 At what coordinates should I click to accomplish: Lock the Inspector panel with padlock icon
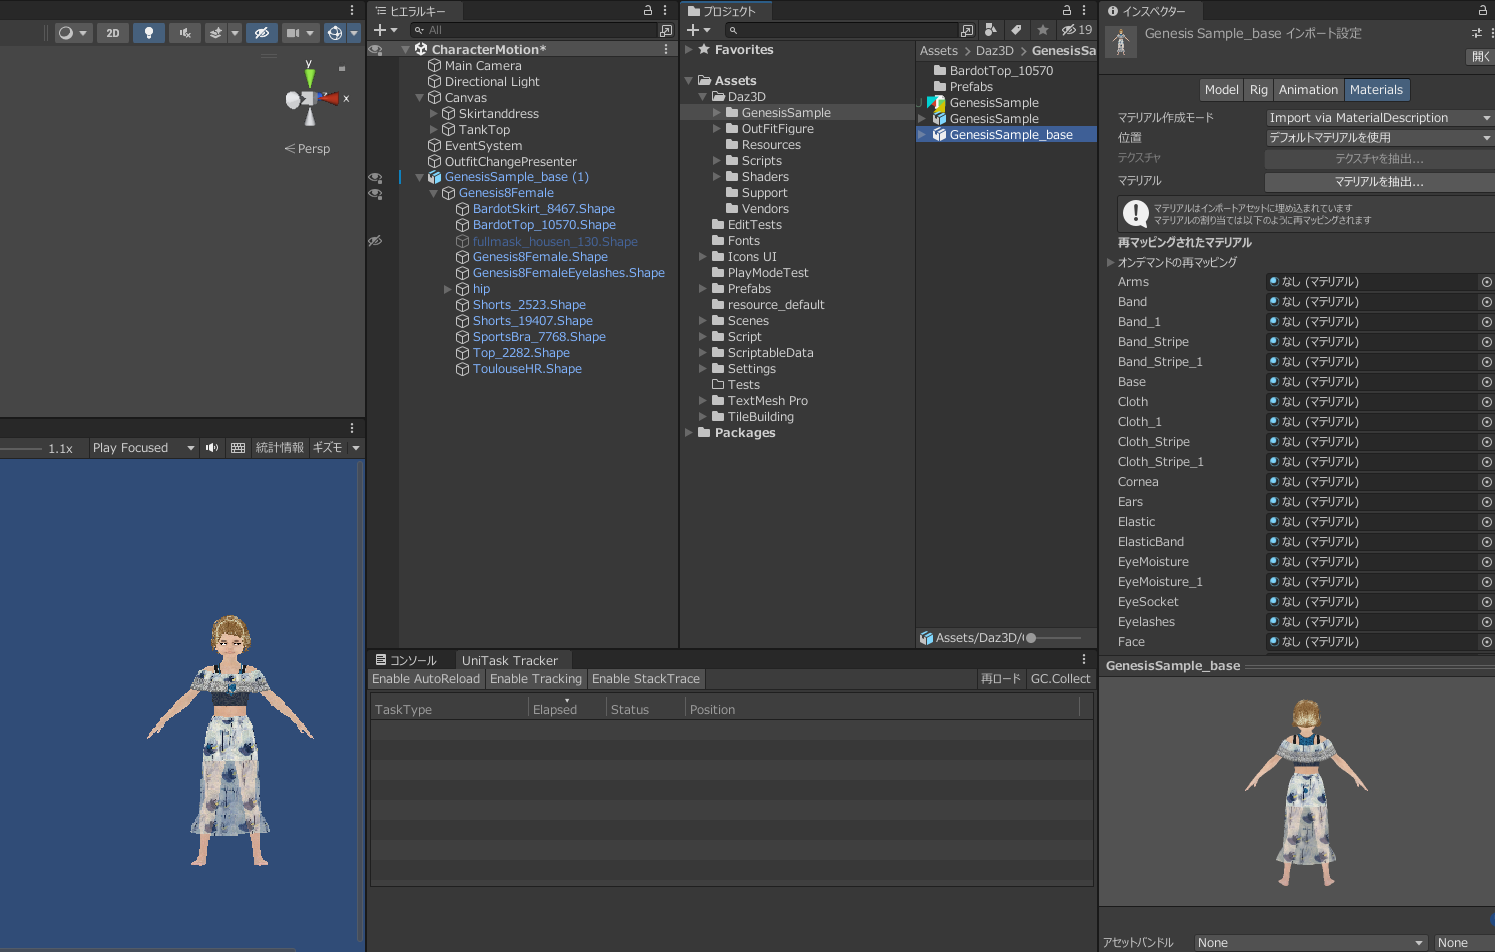click(1482, 11)
